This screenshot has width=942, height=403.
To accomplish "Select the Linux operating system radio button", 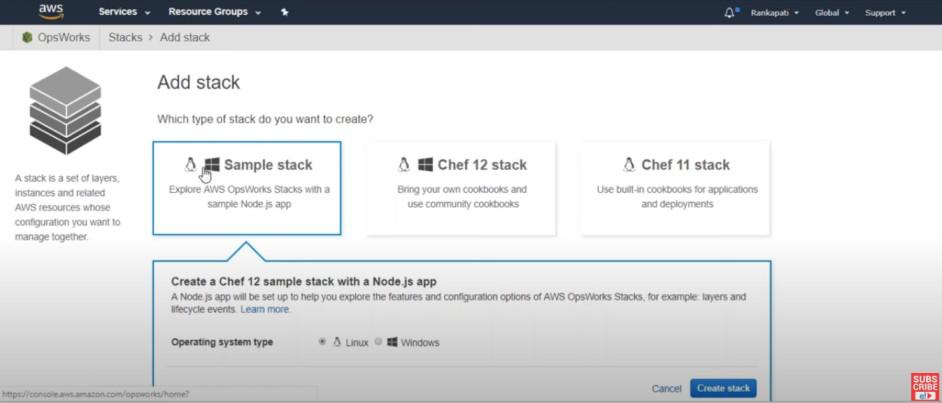I will click(322, 342).
